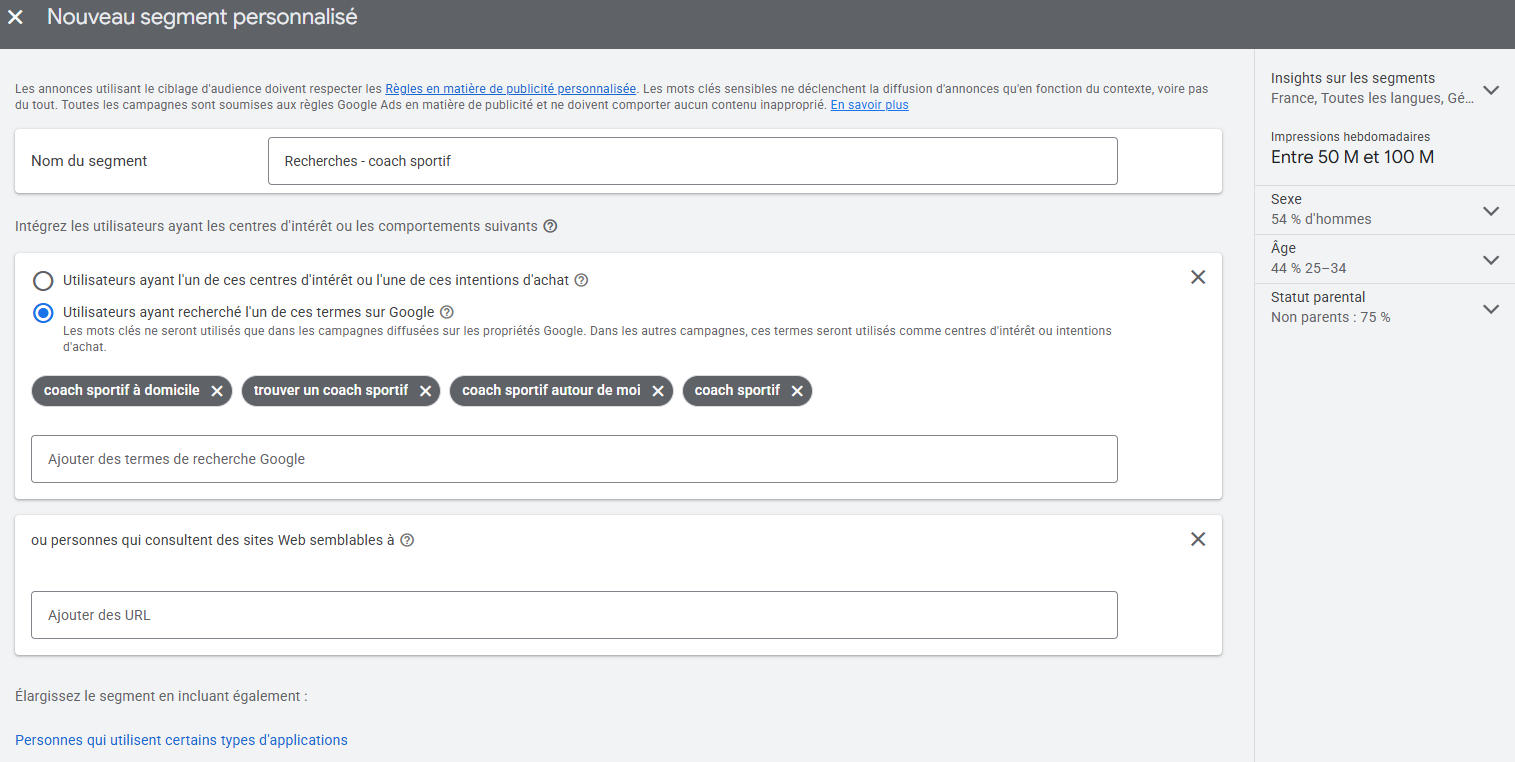
Task: Remove the similar websites section with X
Action: (x=1198, y=539)
